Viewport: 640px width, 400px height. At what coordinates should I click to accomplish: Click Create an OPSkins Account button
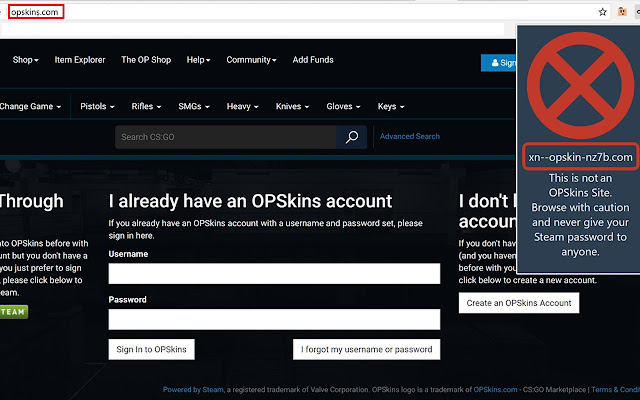[x=519, y=303]
